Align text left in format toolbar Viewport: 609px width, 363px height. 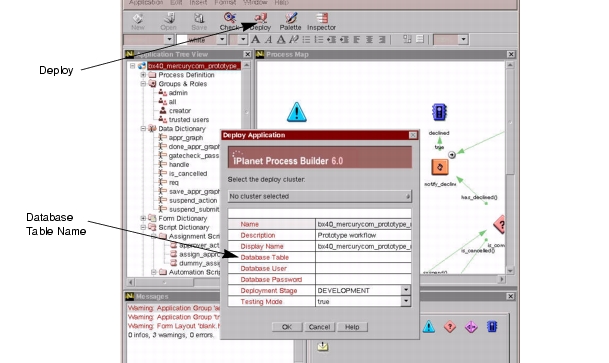pos(357,40)
